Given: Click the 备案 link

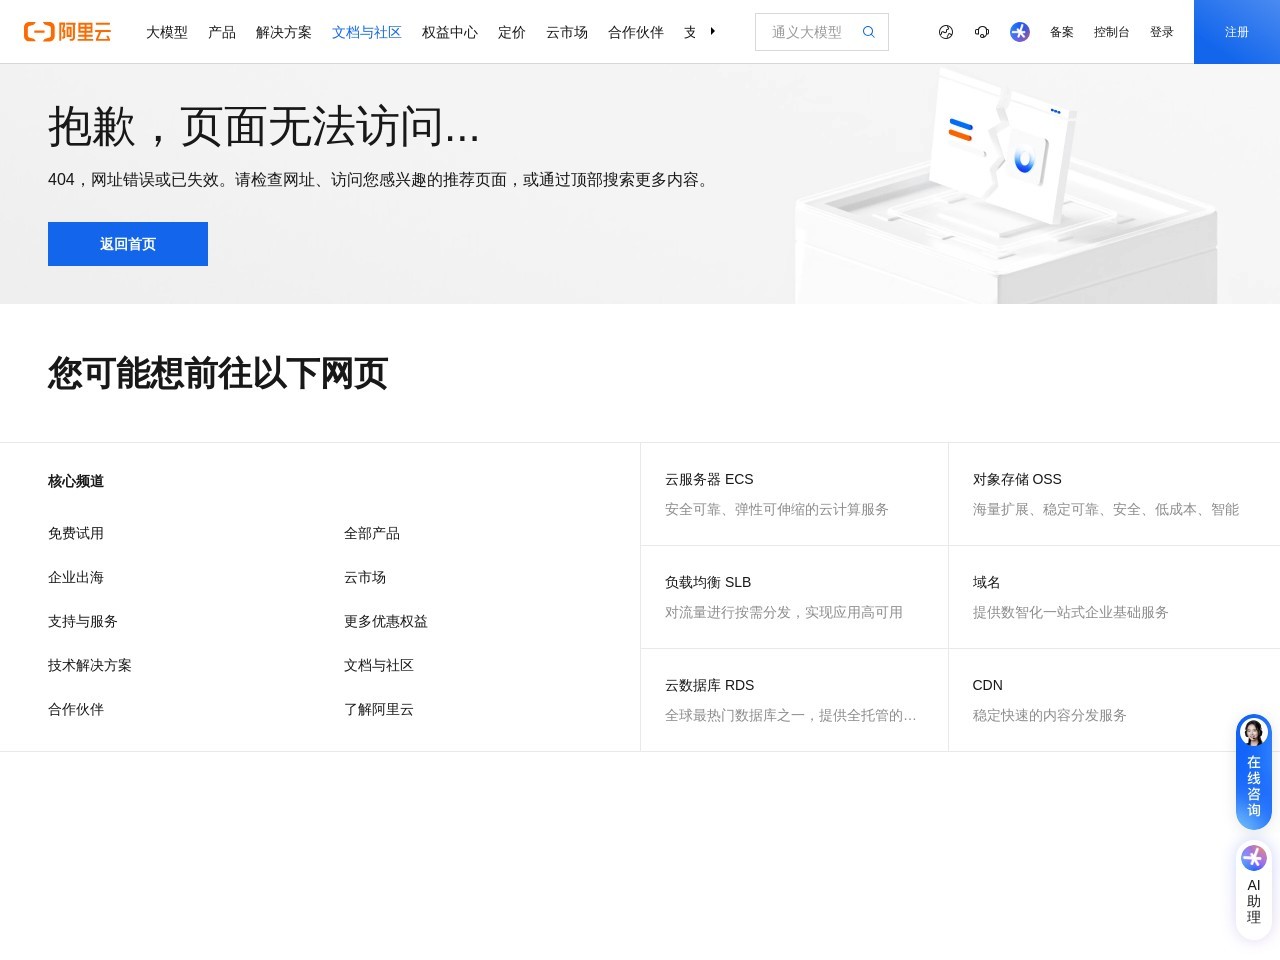Looking at the screenshot, I should (1062, 32).
